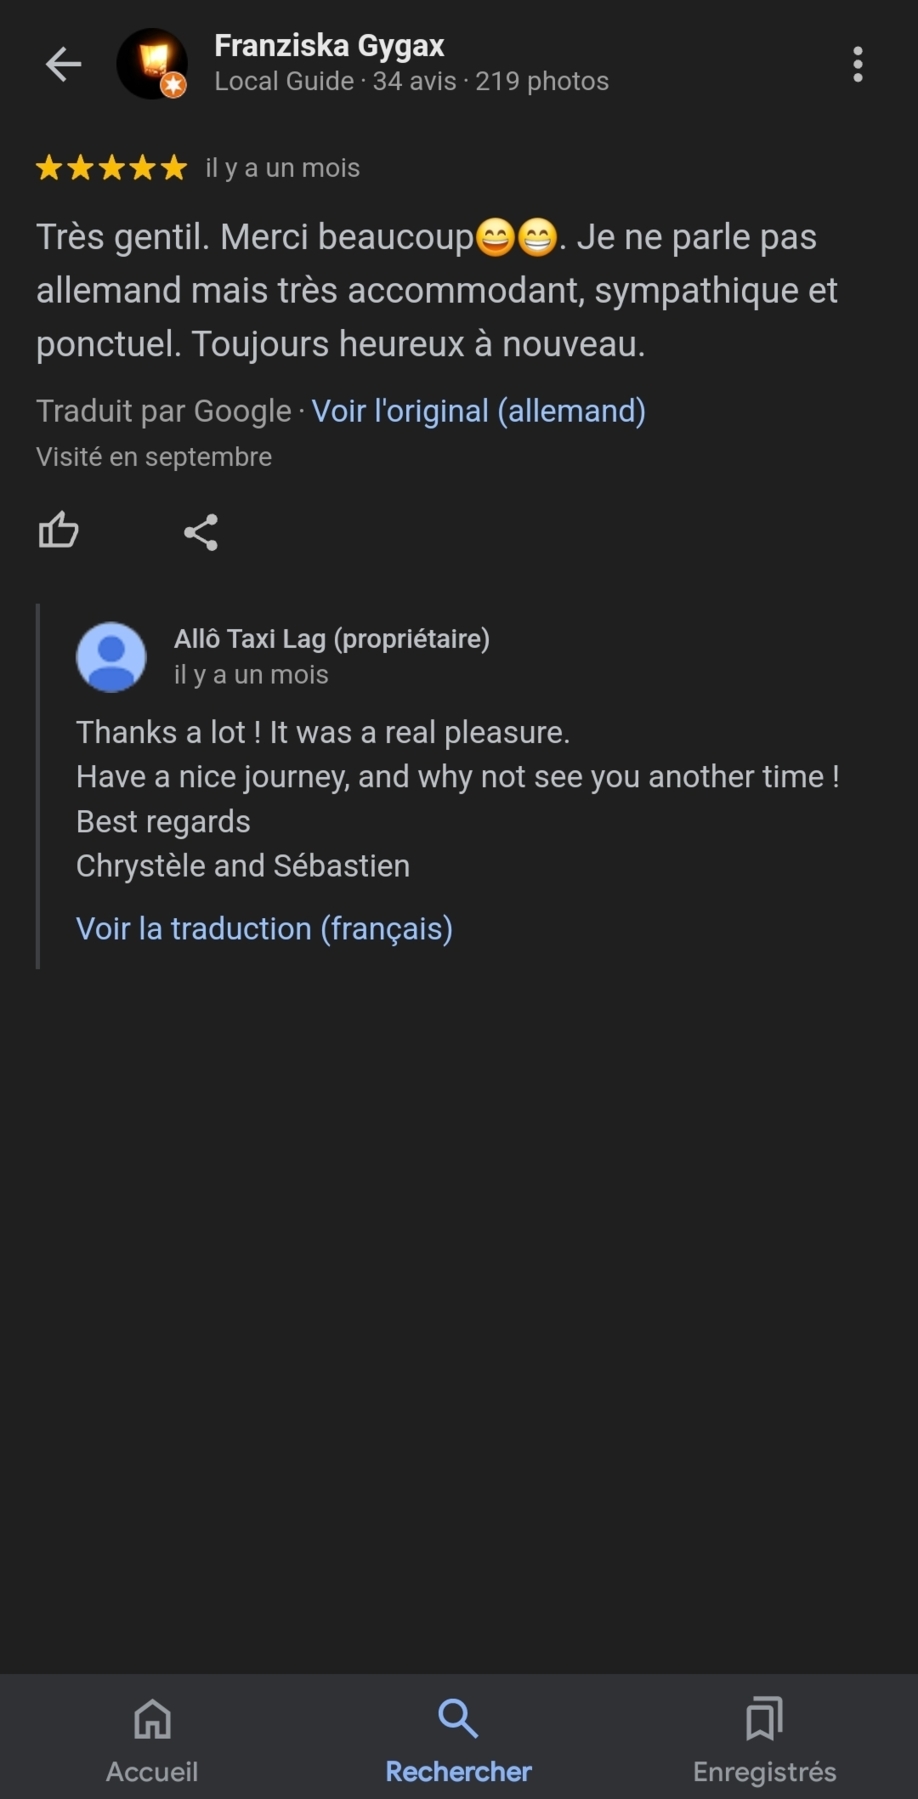Image resolution: width=918 pixels, height=1799 pixels.
Task: Tap the Allô Taxi Lag owner avatar
Action: click(x=111, y=657)
